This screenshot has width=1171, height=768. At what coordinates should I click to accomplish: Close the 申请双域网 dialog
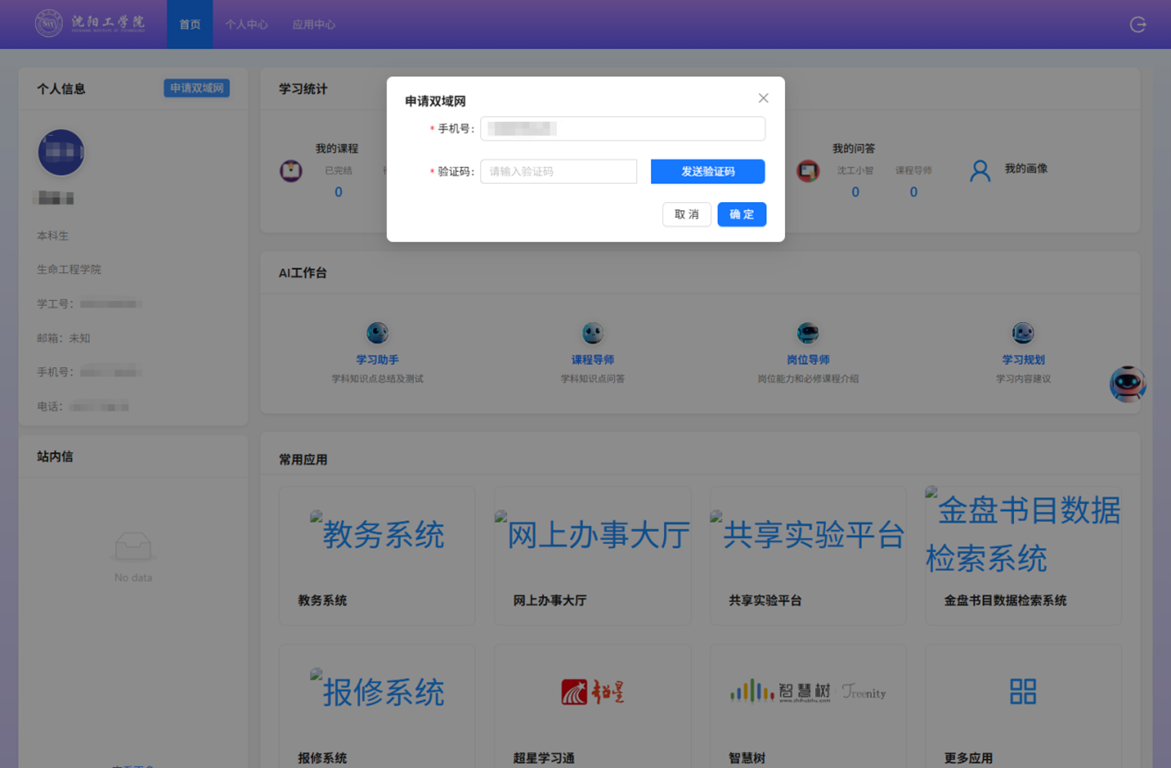coord(763,98)
